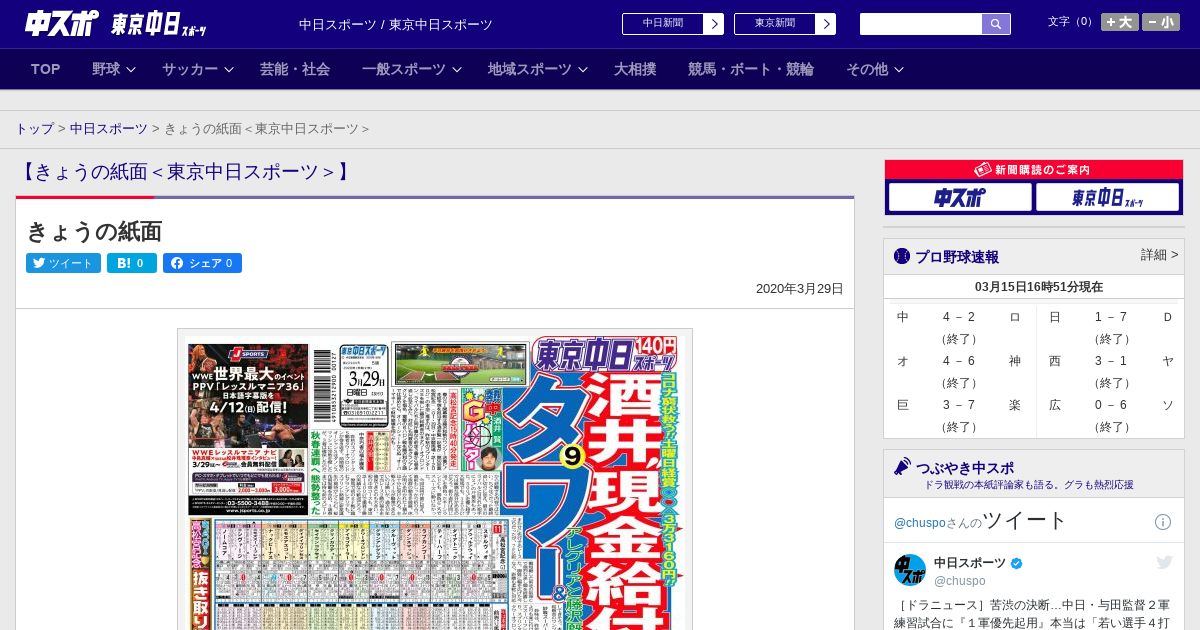Click the トップ breadcrumb link

click(x=35, y=129)
